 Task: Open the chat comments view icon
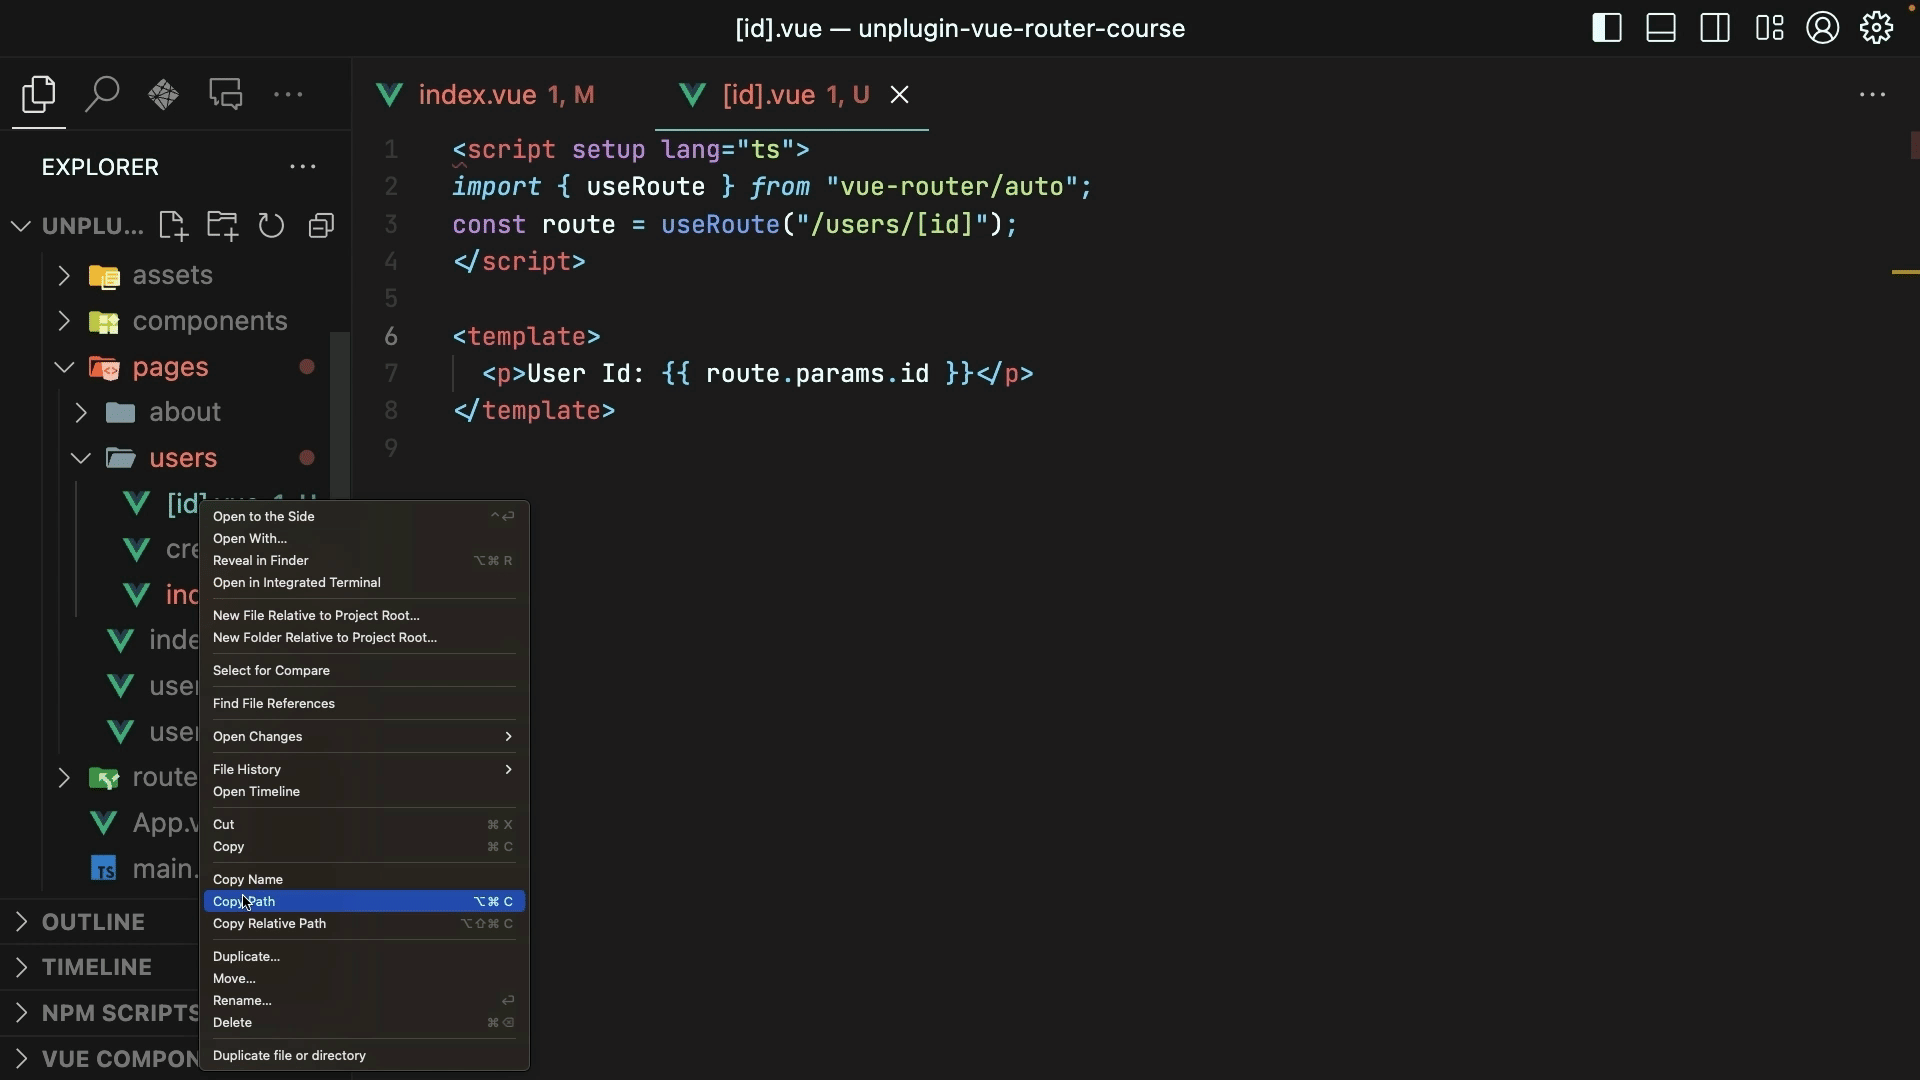(226, 95)
